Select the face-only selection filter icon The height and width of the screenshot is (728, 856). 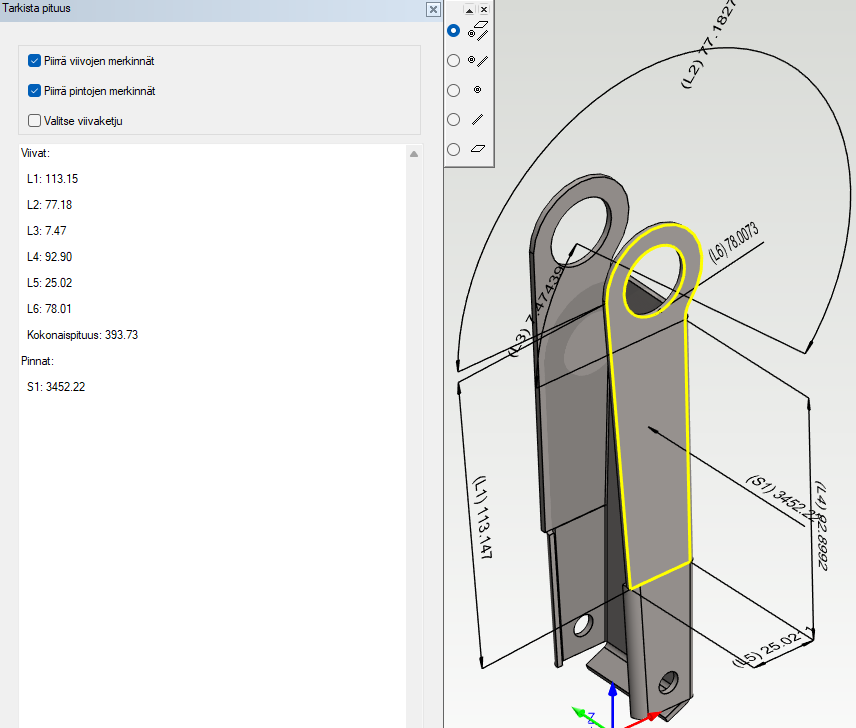(478, 149)
